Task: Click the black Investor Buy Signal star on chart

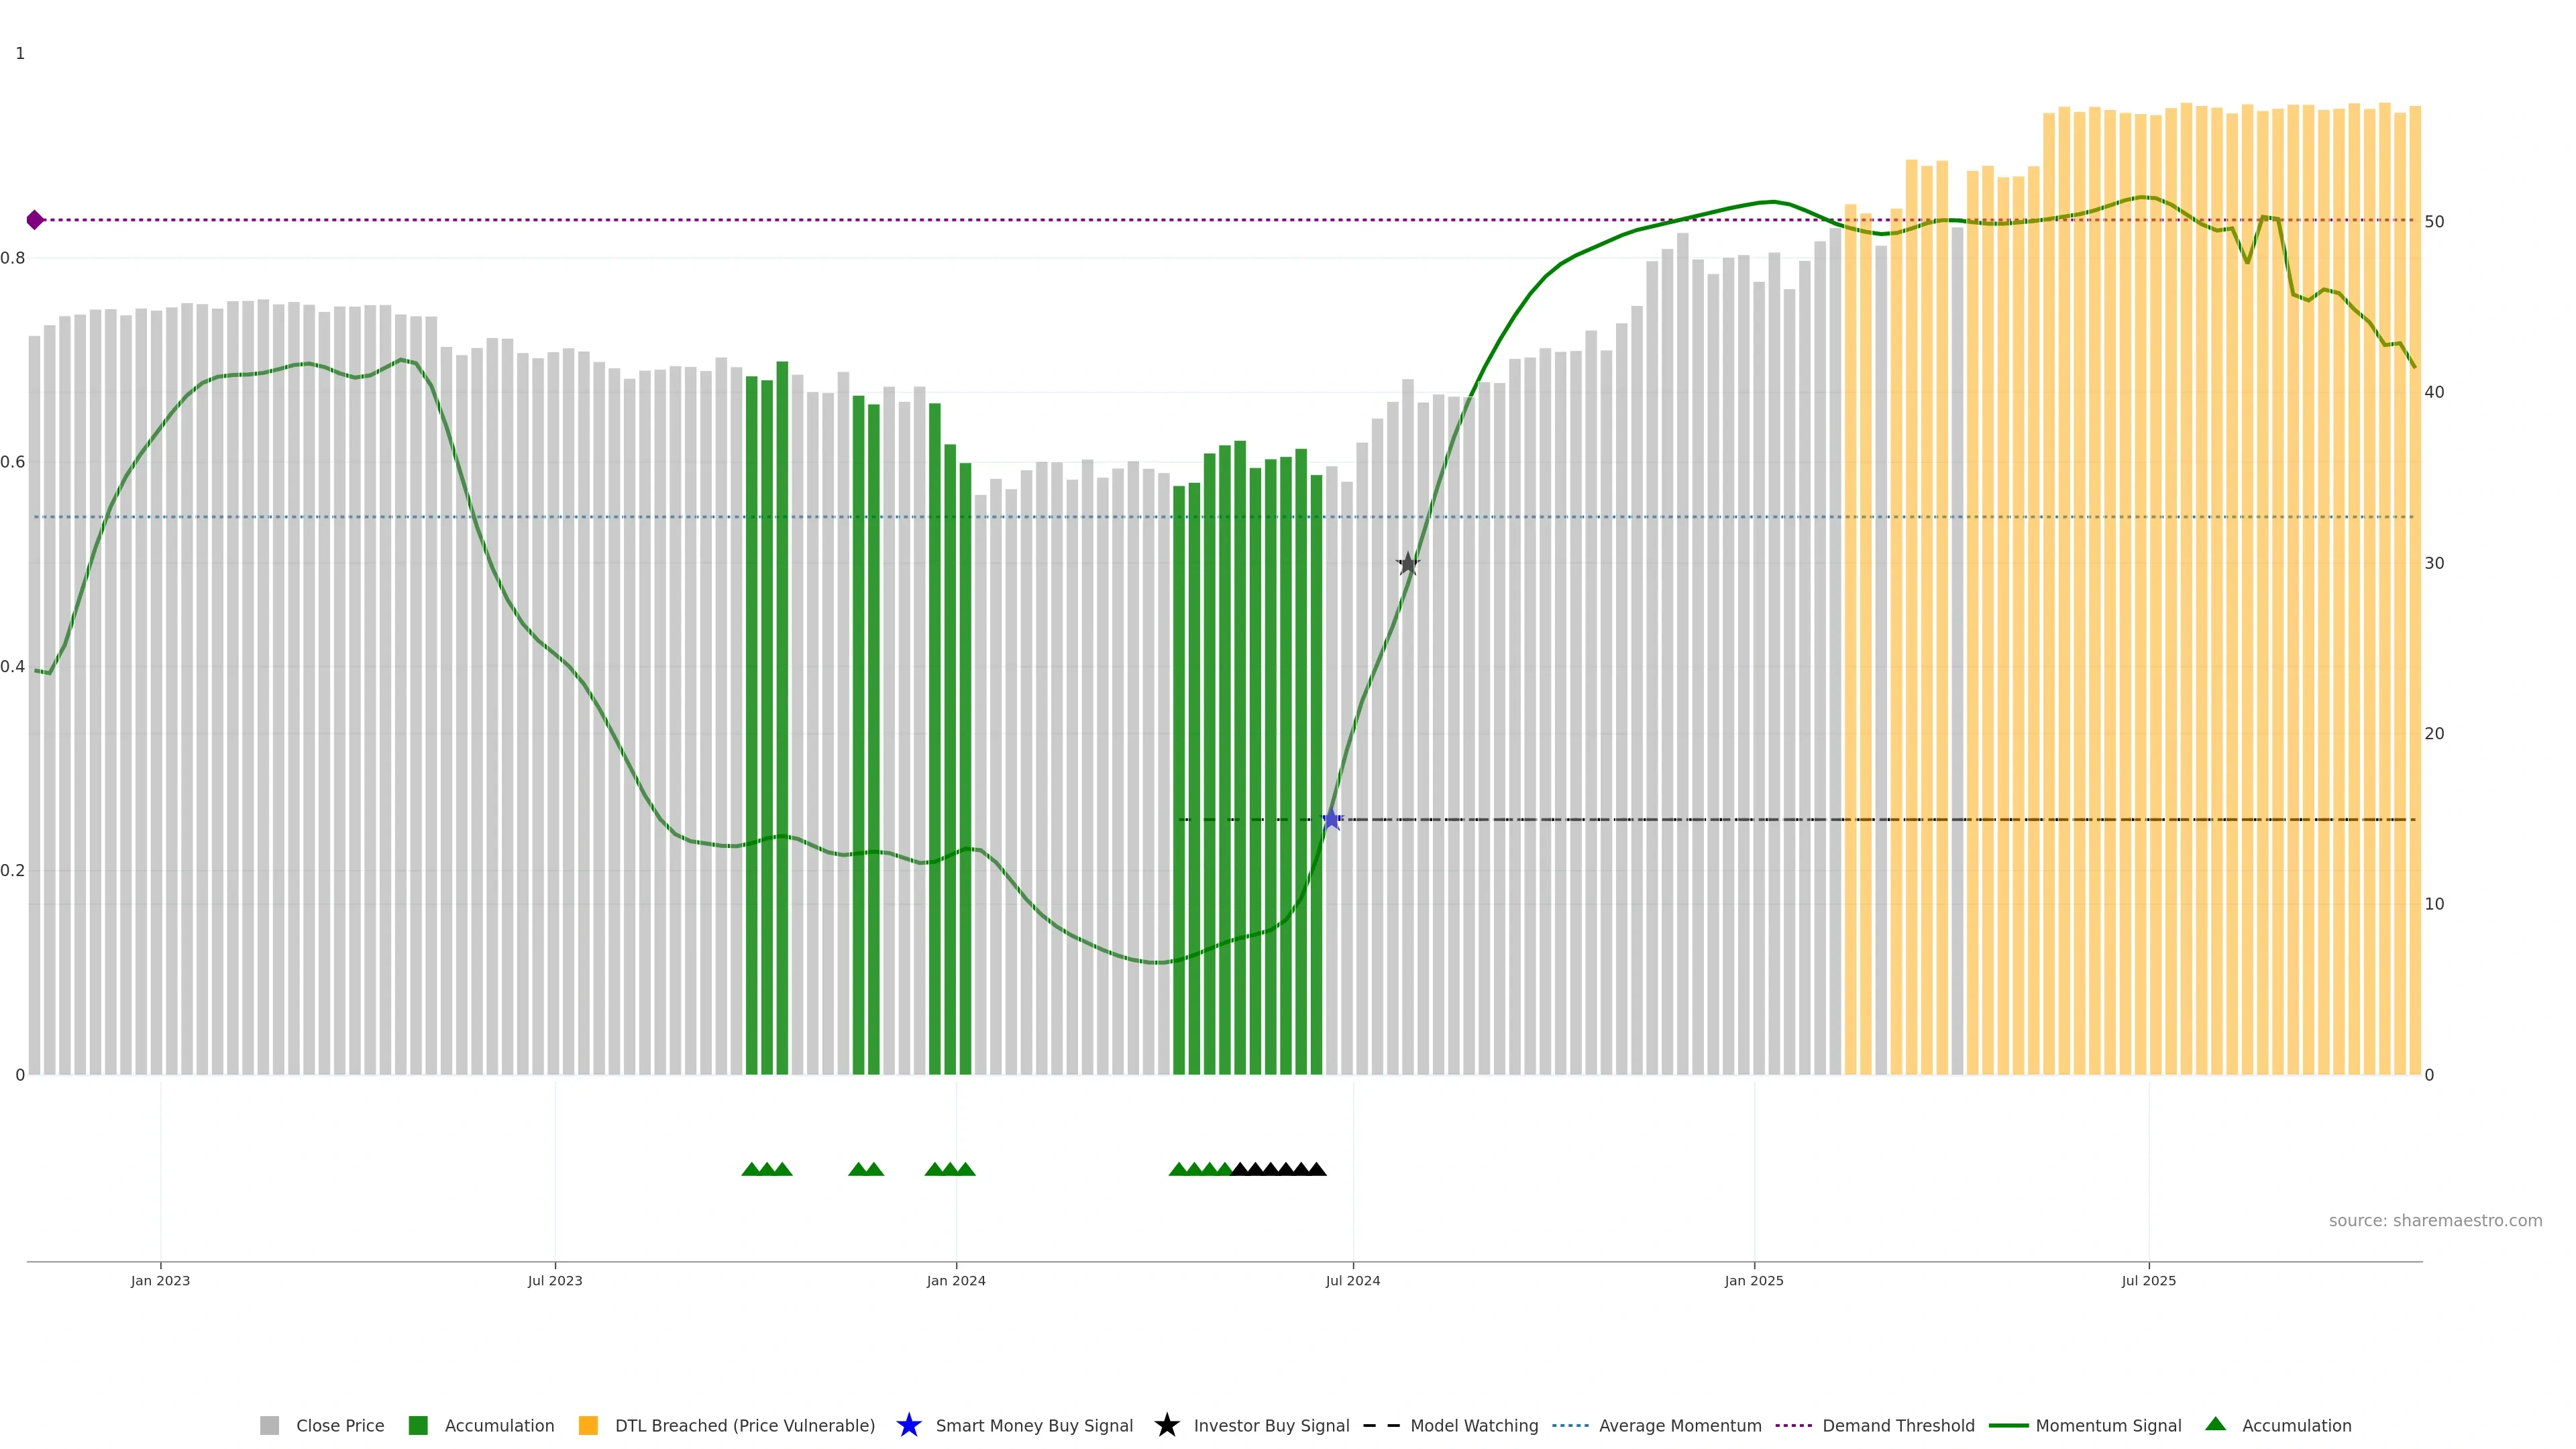Action: (x=1407, y=563)
